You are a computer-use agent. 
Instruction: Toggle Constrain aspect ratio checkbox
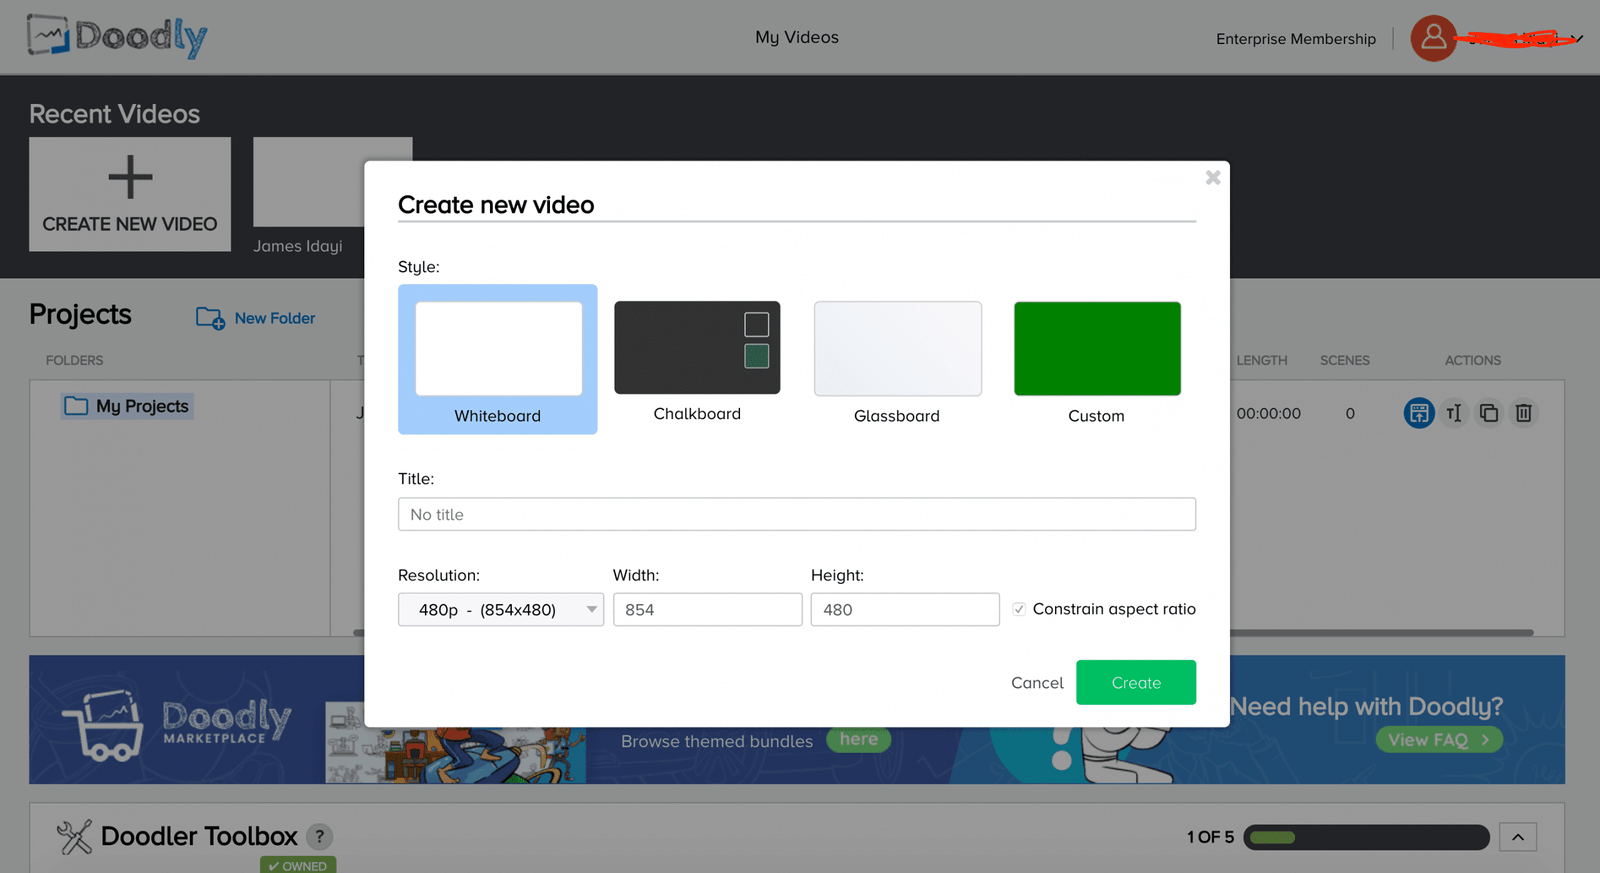pyautogui.click(x=1019, y=609)
